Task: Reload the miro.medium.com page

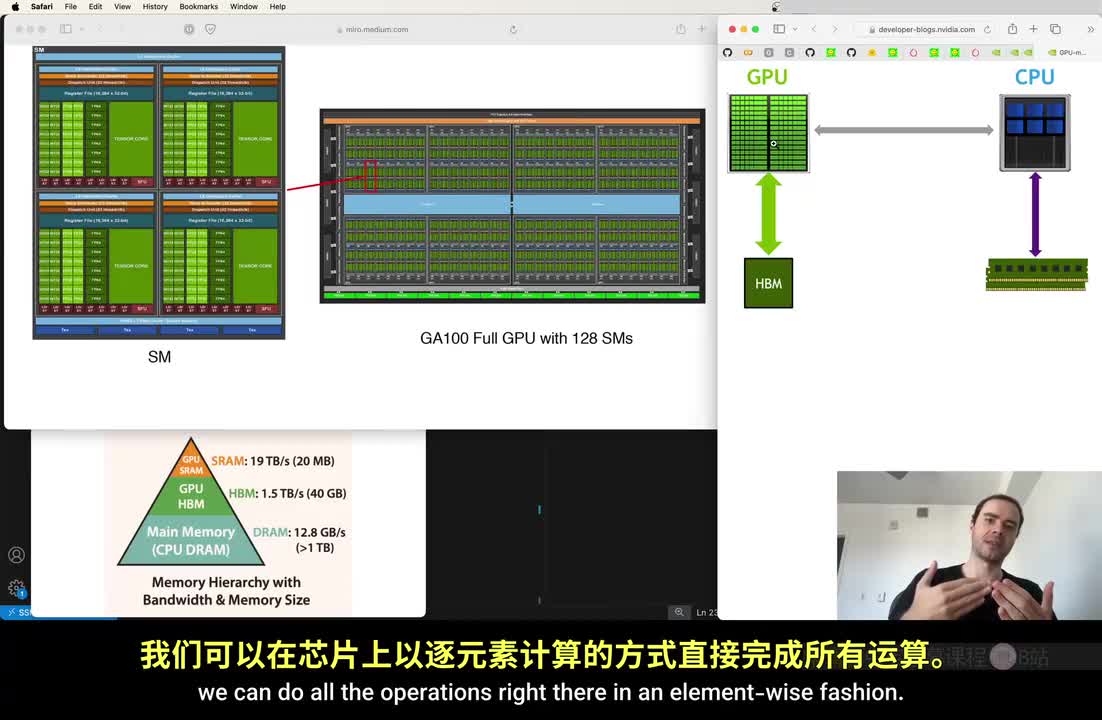Action: [513, 30]
